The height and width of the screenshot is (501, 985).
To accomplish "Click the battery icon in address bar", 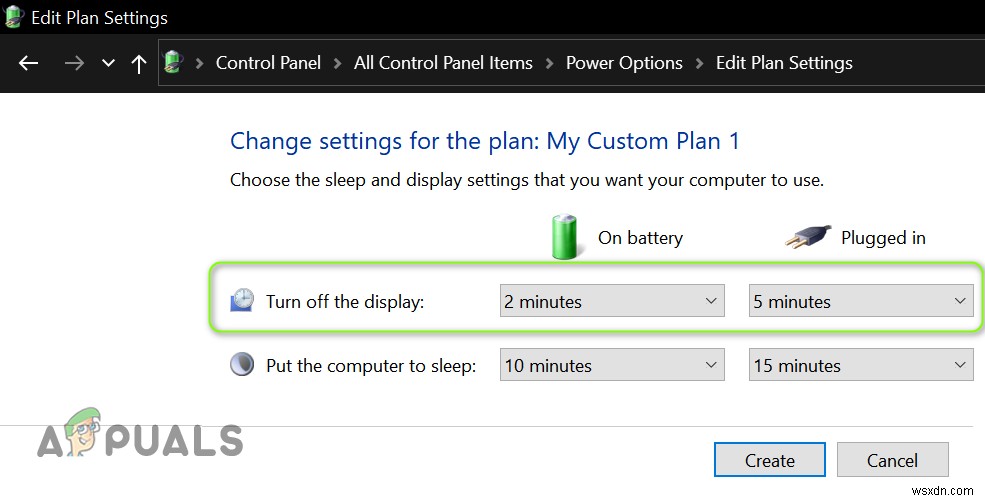I will (x=174, y=63).
